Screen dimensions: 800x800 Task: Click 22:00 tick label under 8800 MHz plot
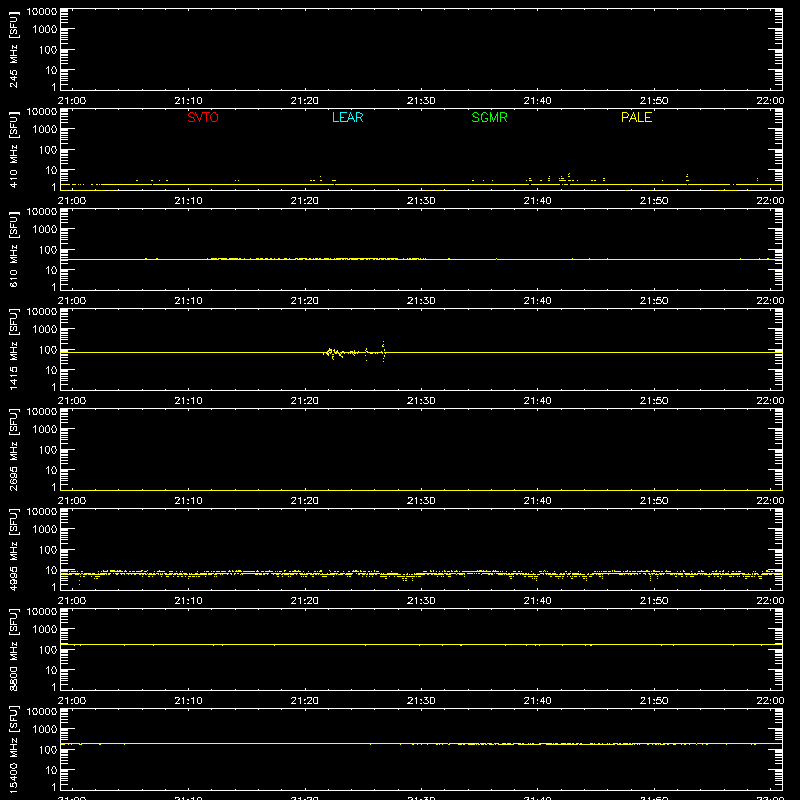coord(770,701)
